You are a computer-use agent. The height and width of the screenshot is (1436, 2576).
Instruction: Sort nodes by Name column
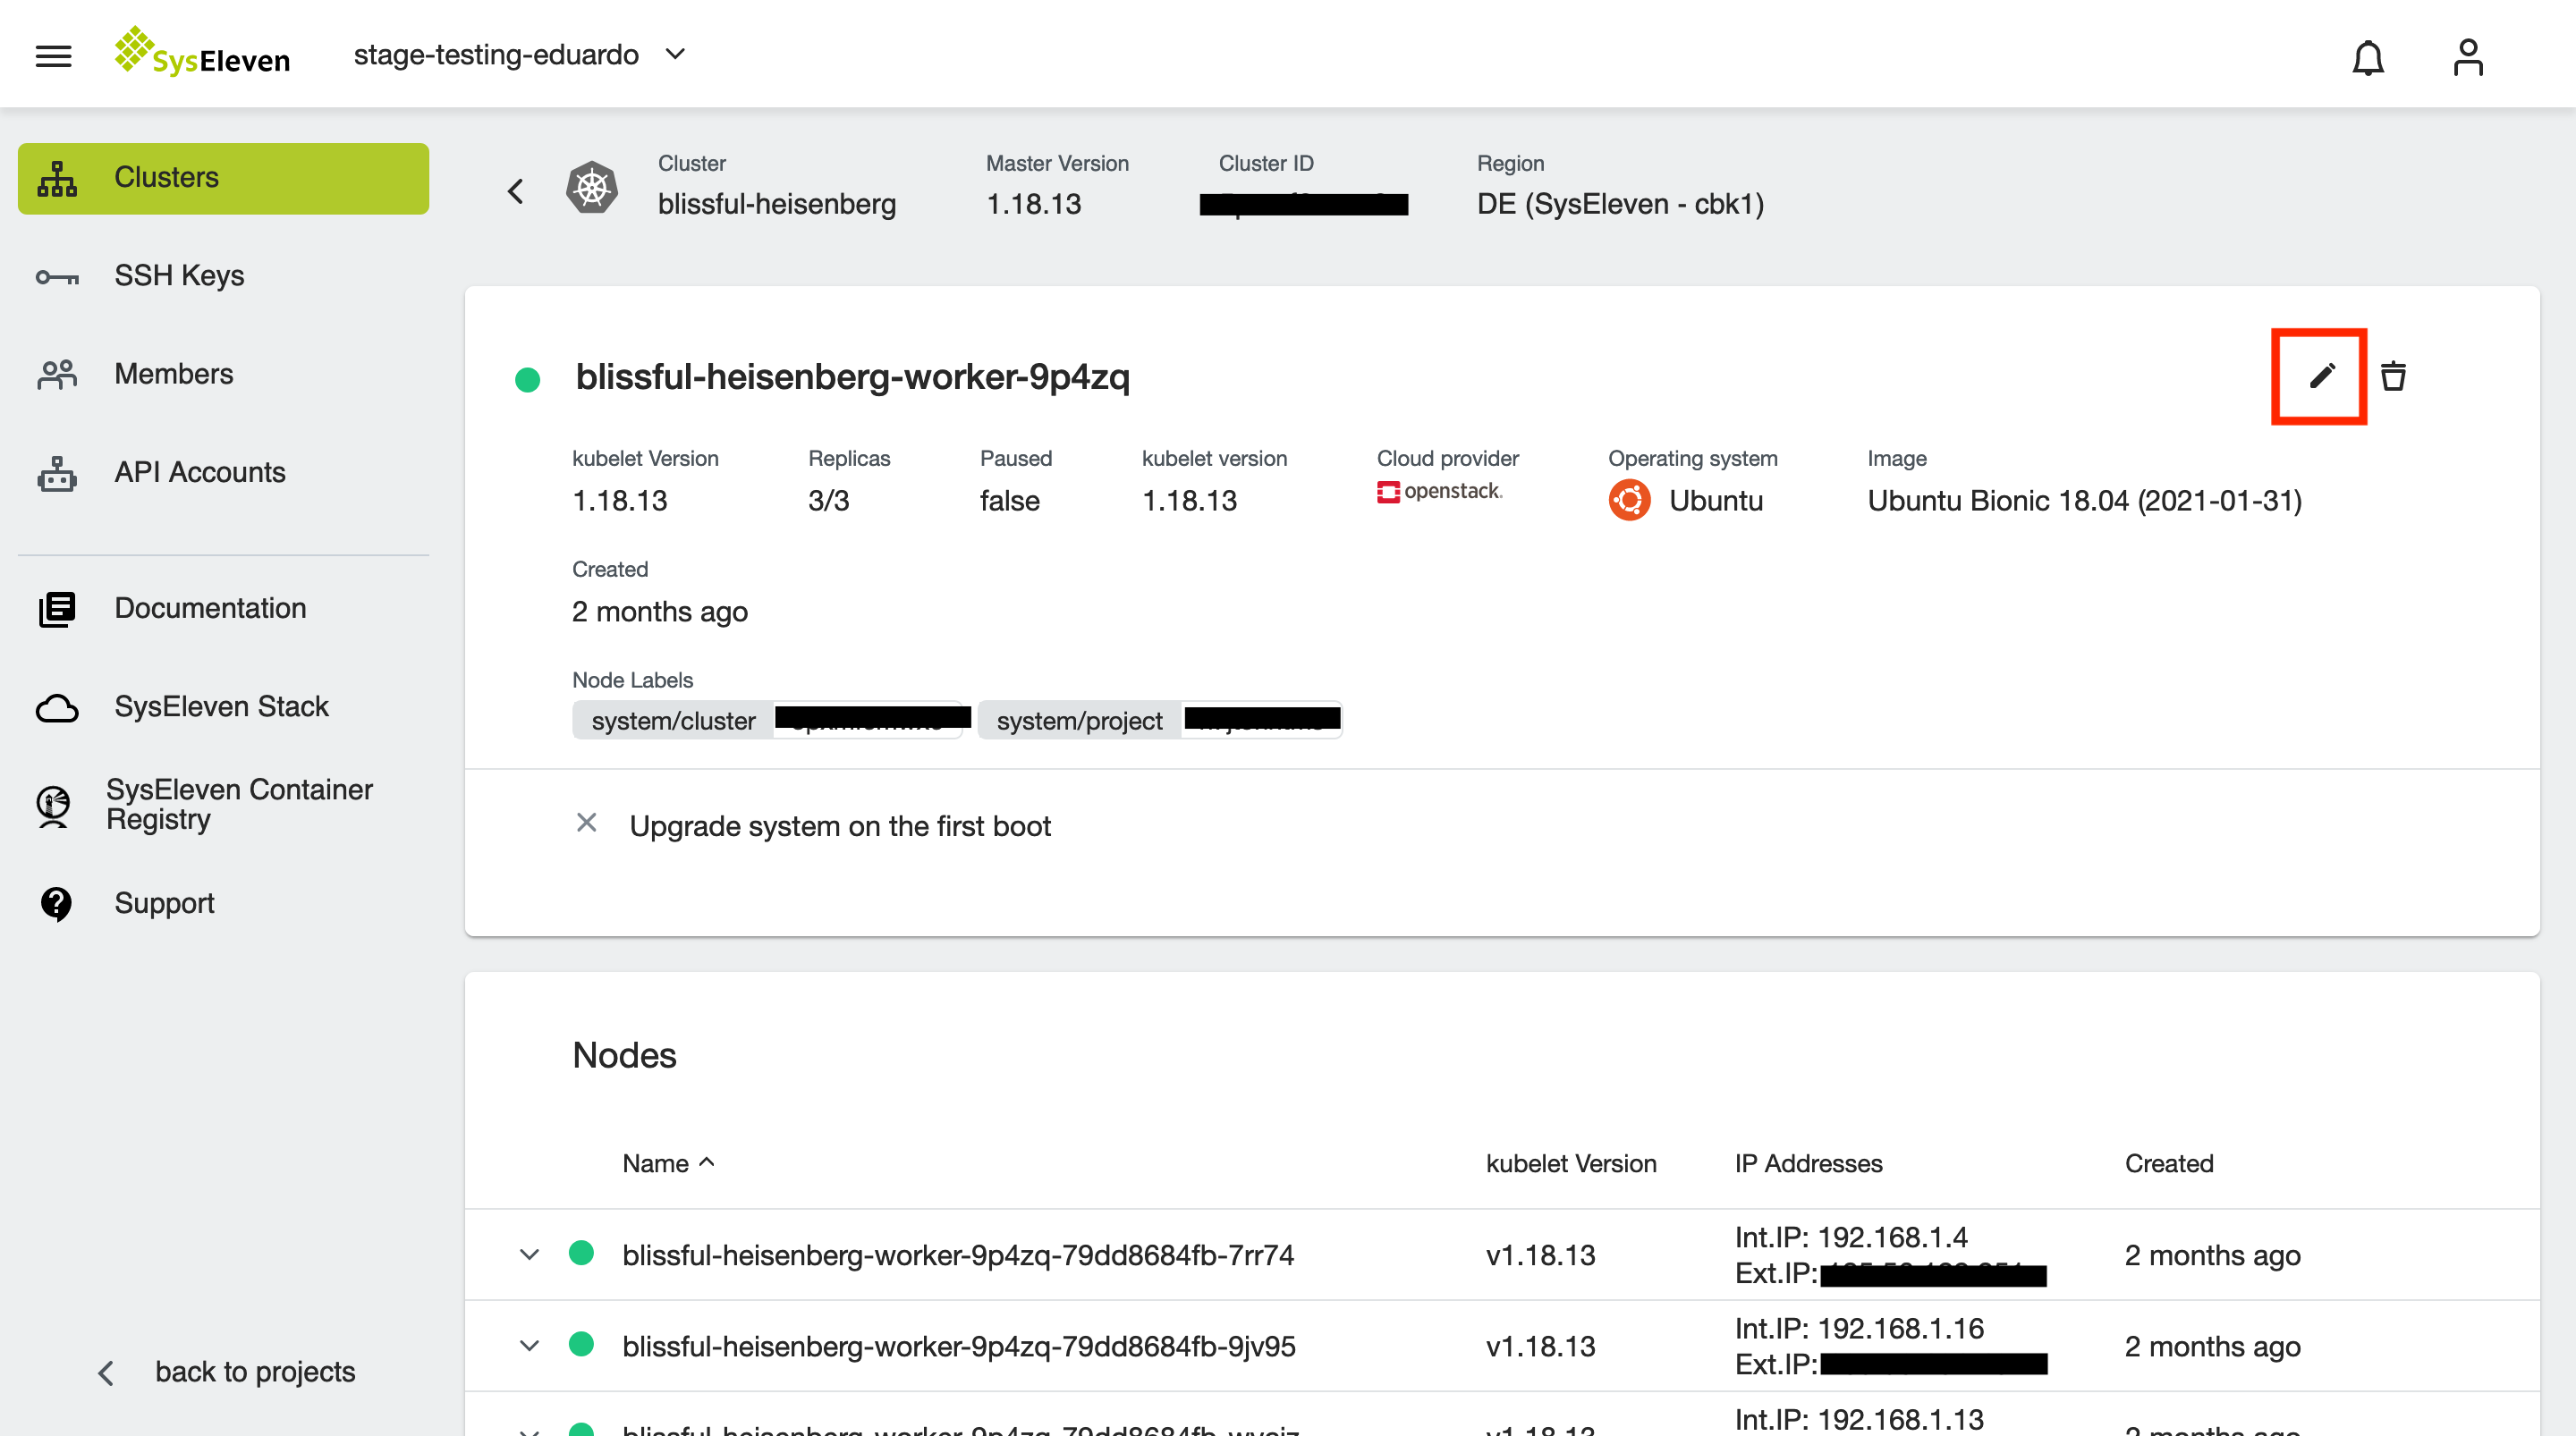[668, 1163]
